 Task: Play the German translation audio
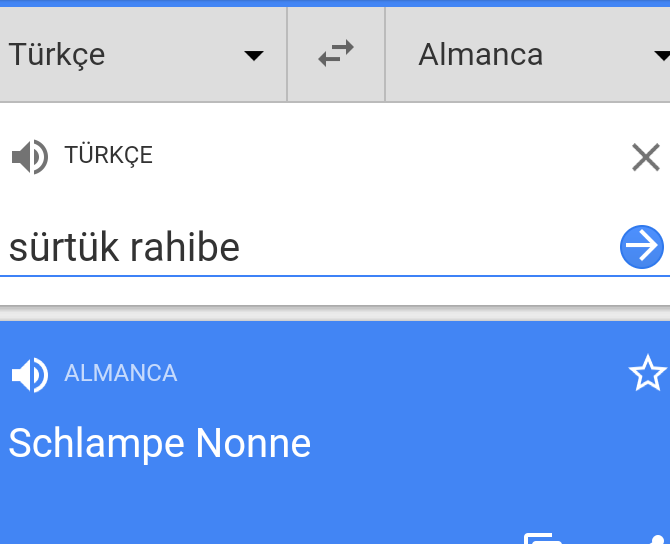click(x=29, y=374)
